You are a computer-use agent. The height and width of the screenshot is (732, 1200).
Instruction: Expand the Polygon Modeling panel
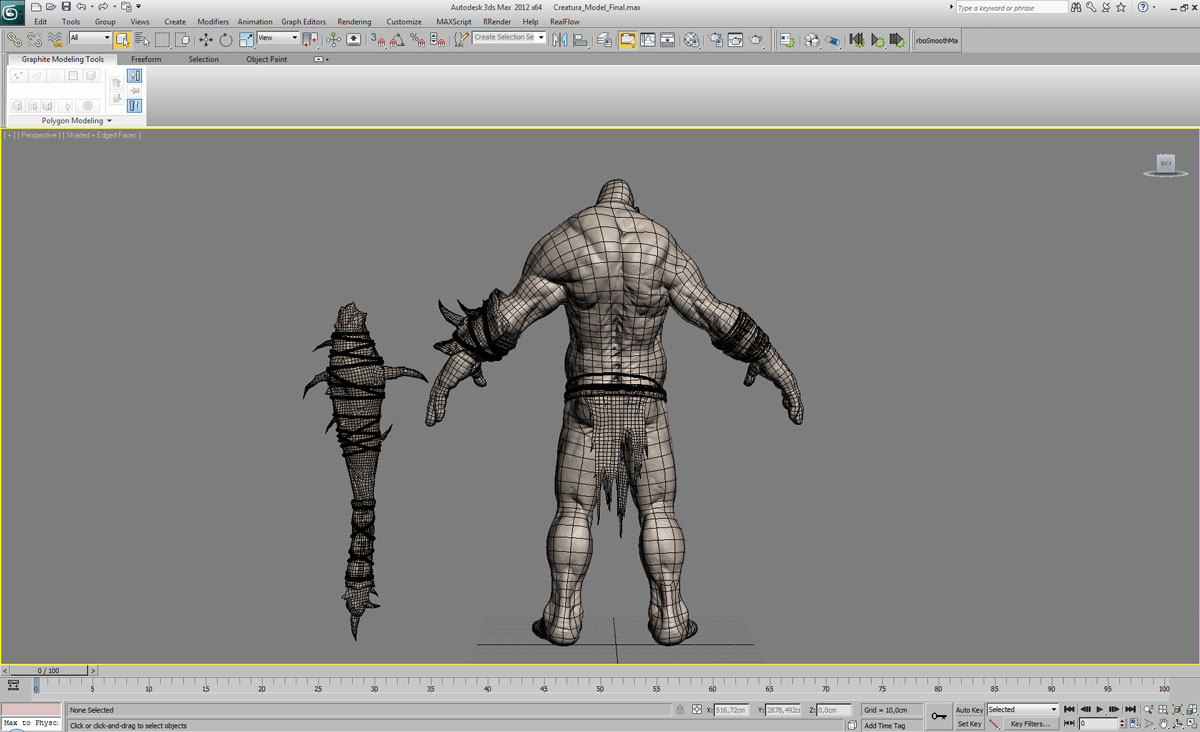[x=77, y=121]
